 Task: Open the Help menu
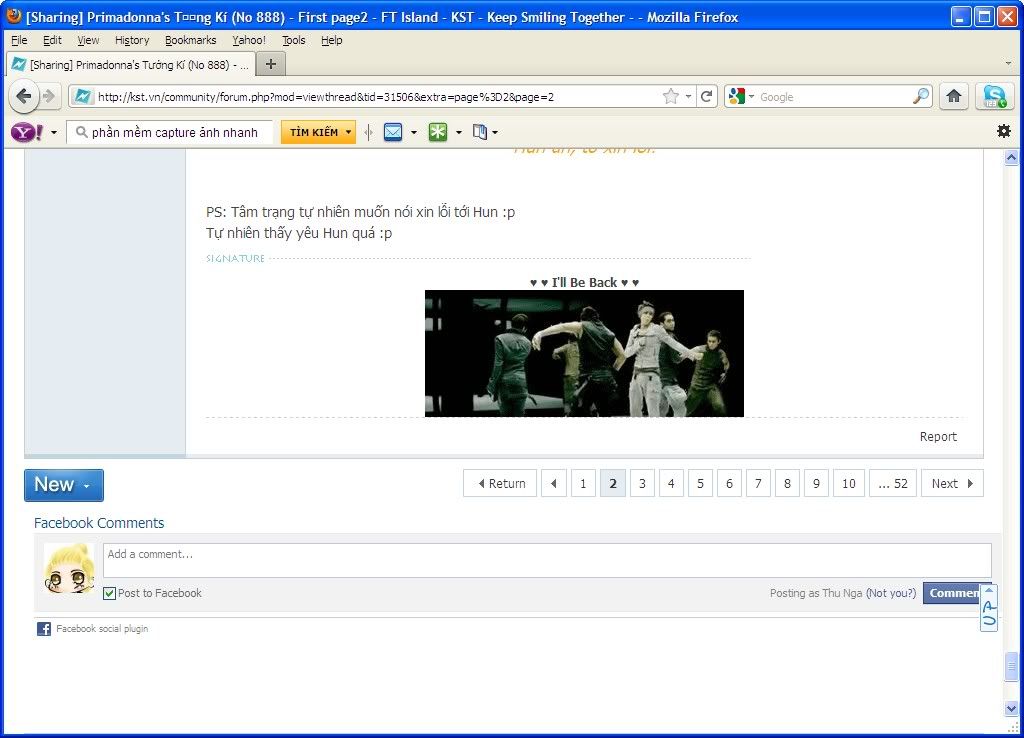[x=332, y=40]
